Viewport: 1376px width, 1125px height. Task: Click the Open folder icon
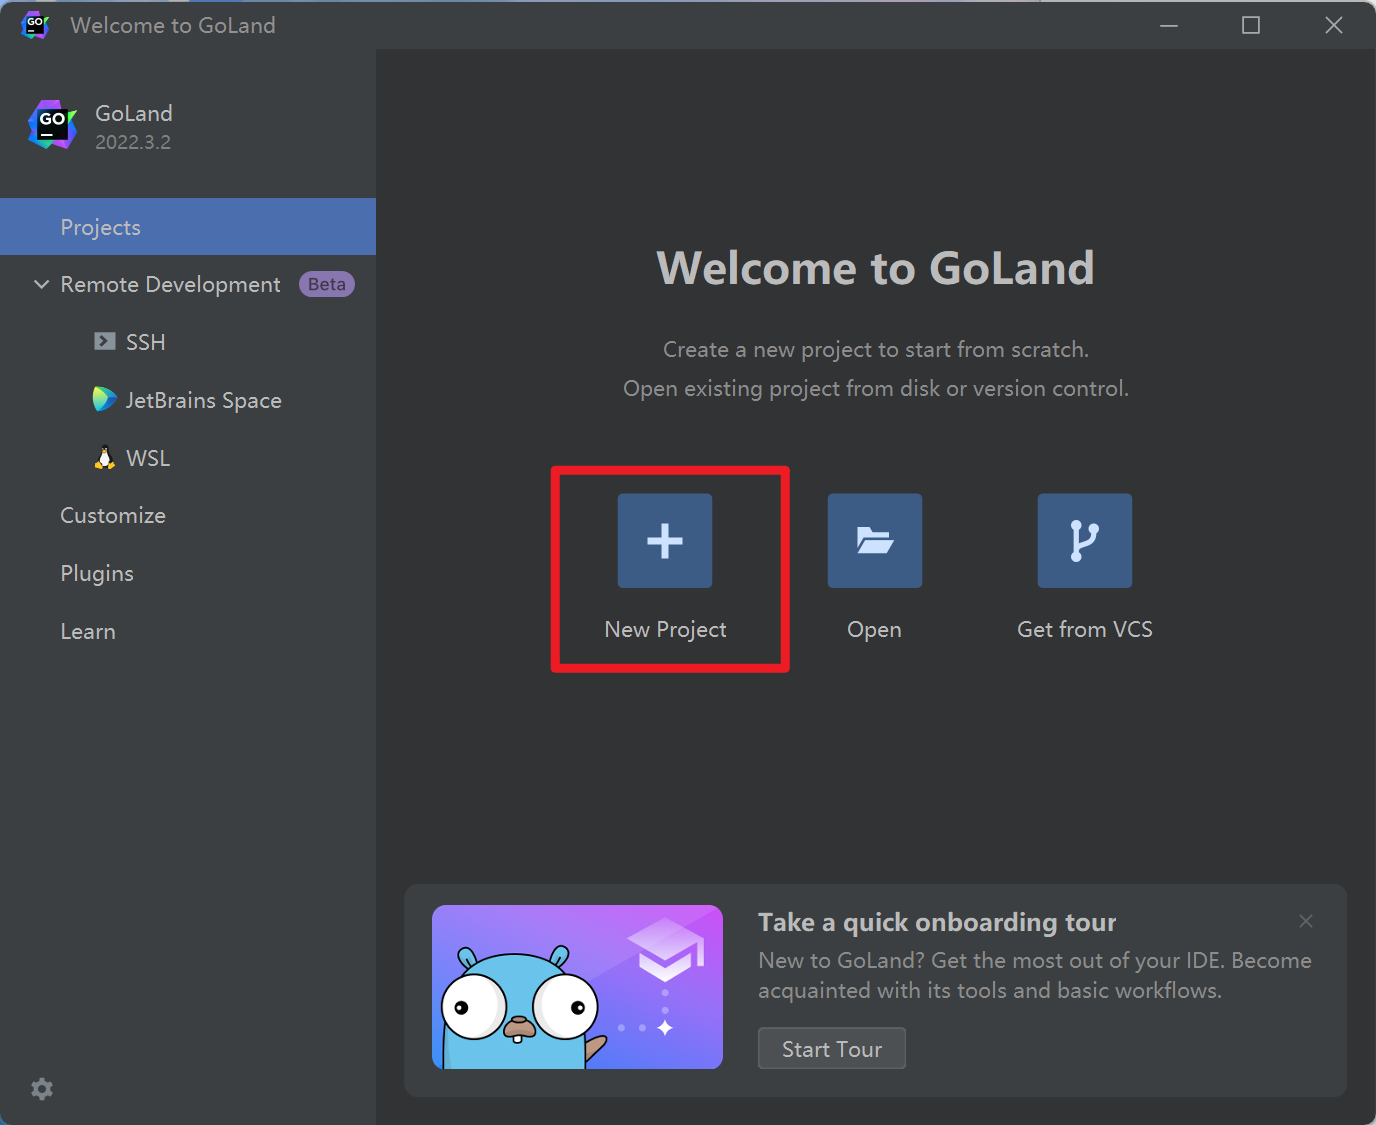click(875, 540)
